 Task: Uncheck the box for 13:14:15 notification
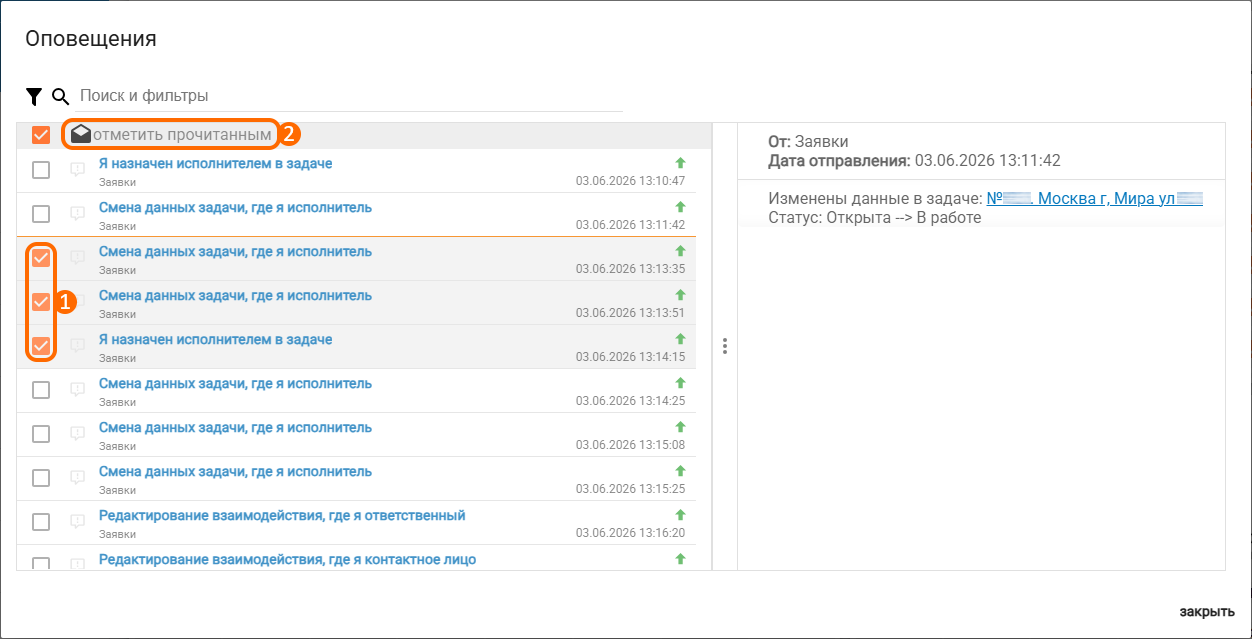41,346
